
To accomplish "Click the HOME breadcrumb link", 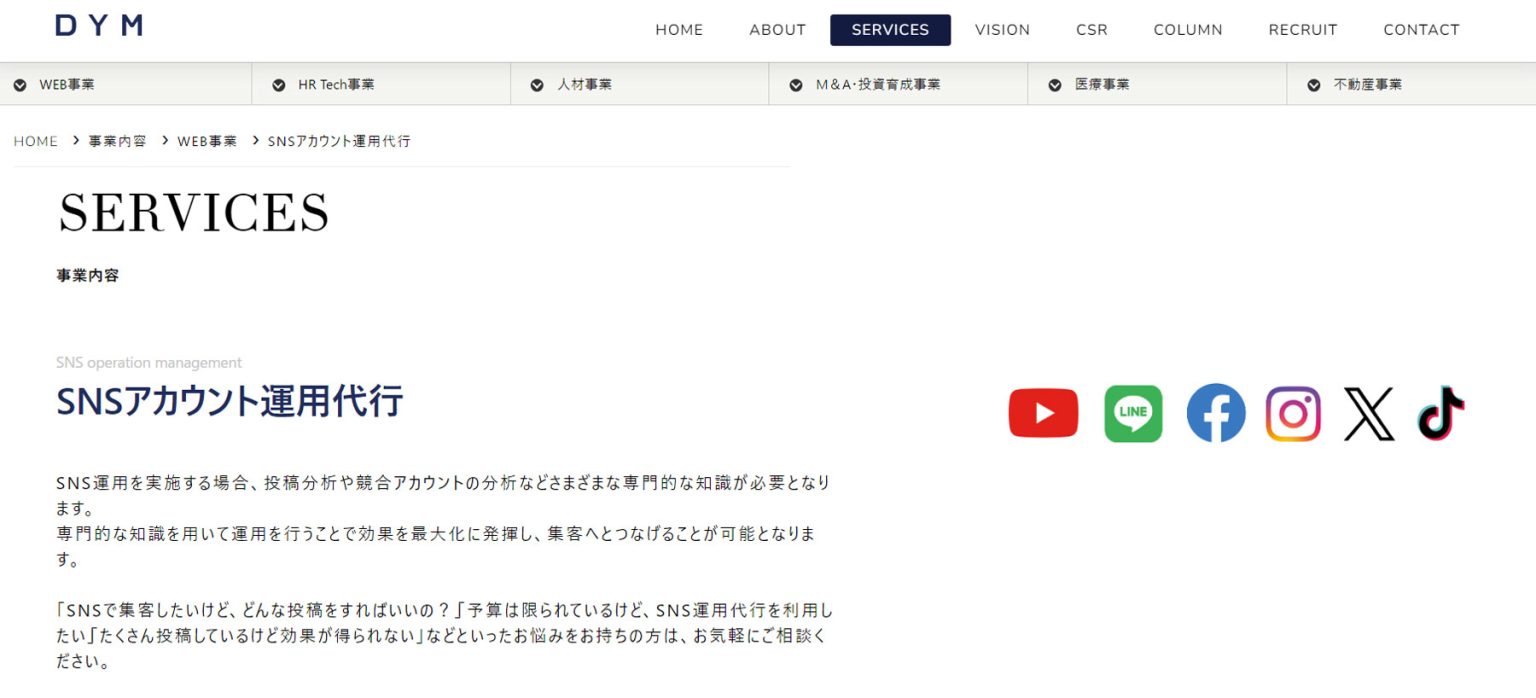I will (36, 141).
